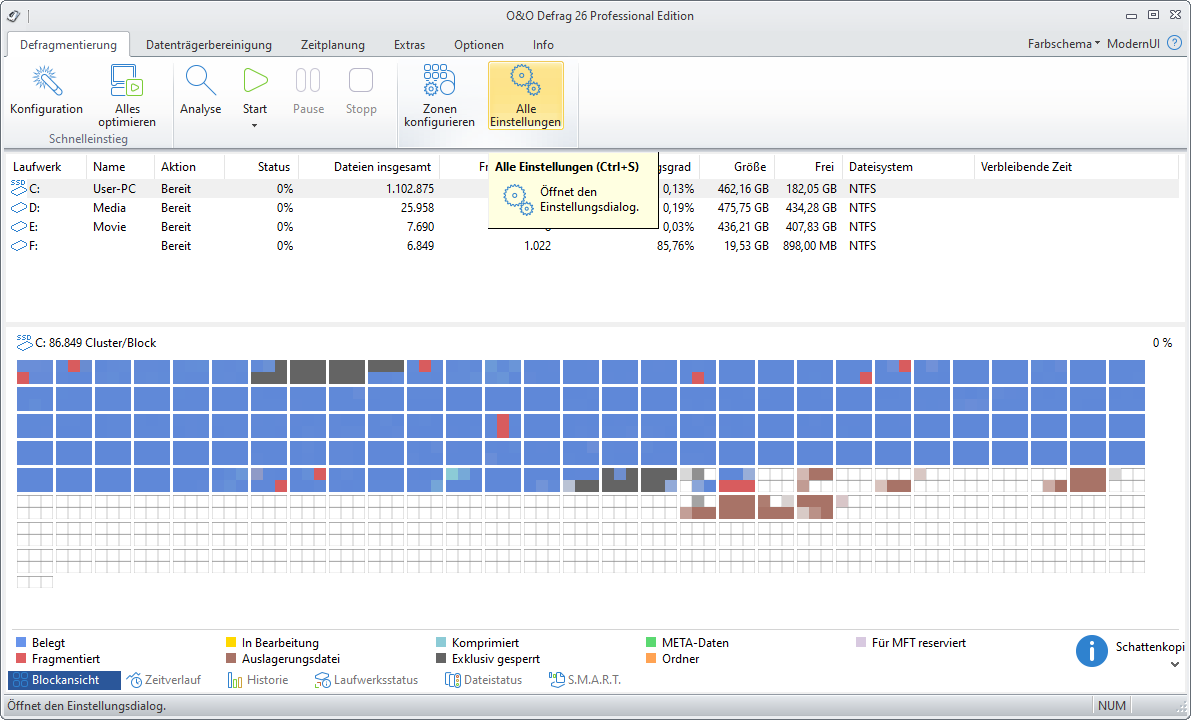Viewport: 1191px width, 720px height.
Task: Open the Zeitplanung tab
Action: [333, 45]
